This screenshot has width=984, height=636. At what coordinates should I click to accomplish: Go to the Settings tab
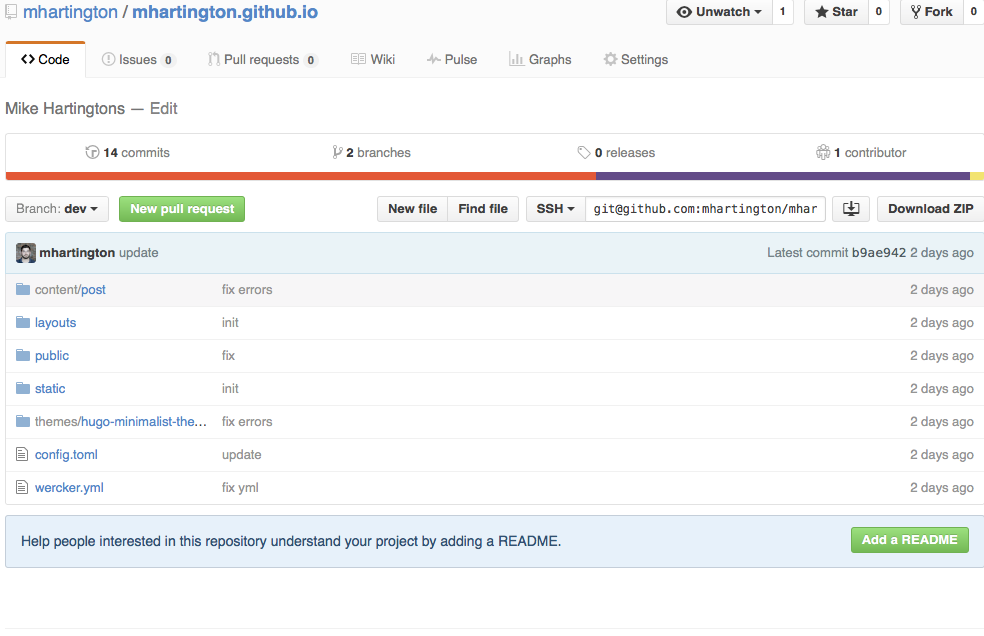[x=636, y=60]
